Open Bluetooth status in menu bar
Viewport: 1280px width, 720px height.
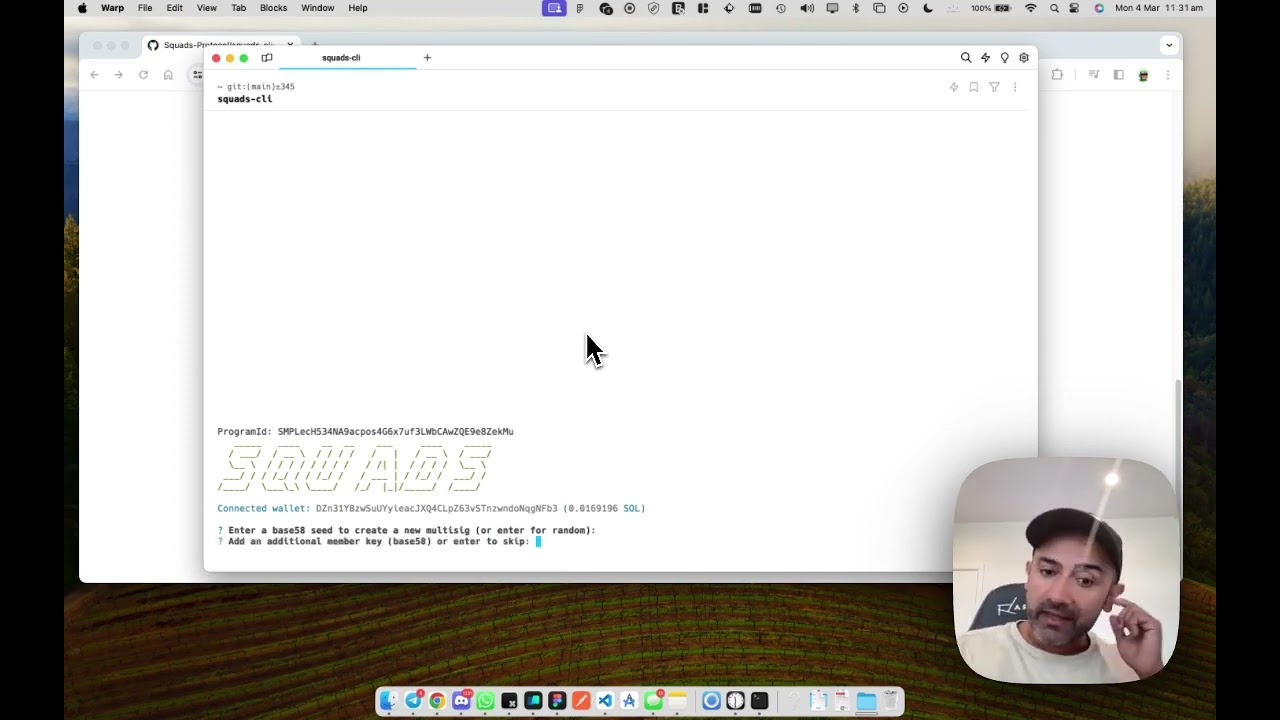tap(855, 8)
